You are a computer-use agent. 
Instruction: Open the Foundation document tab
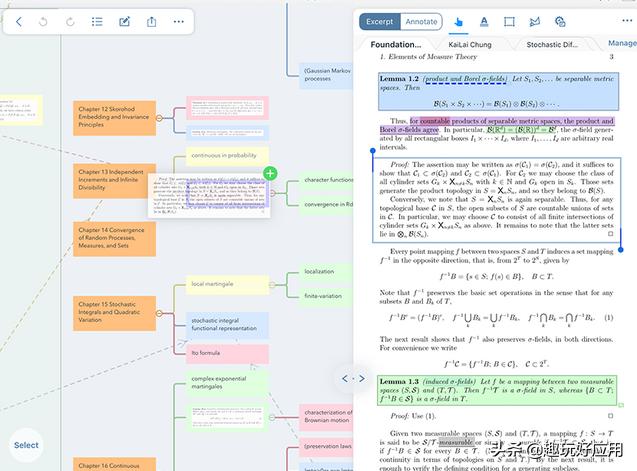pyautogui.click(x=395, y=44)
